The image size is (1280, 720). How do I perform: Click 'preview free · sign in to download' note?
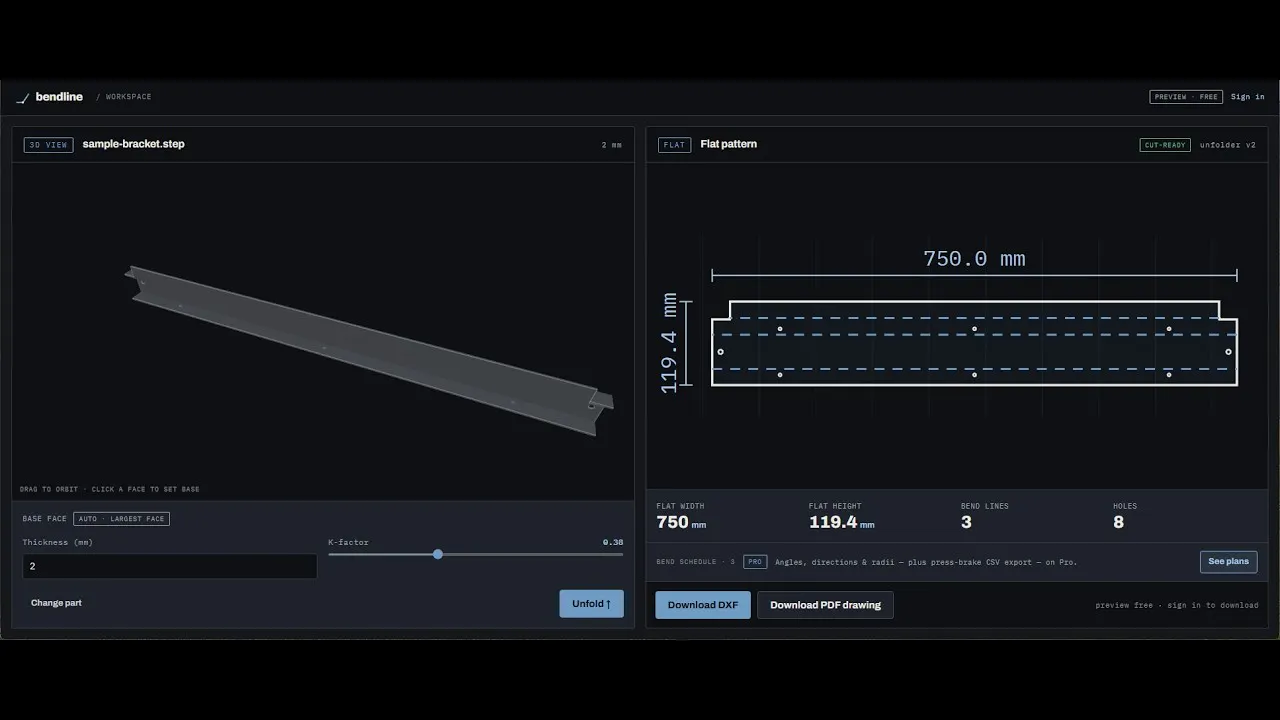pyautogui.click(x=1176, y=605)
